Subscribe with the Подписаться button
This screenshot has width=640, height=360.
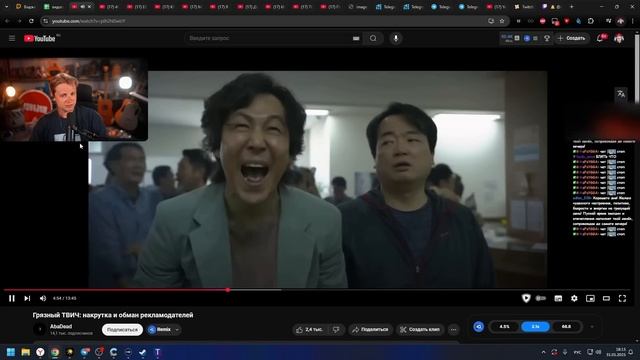click(122, 329)
